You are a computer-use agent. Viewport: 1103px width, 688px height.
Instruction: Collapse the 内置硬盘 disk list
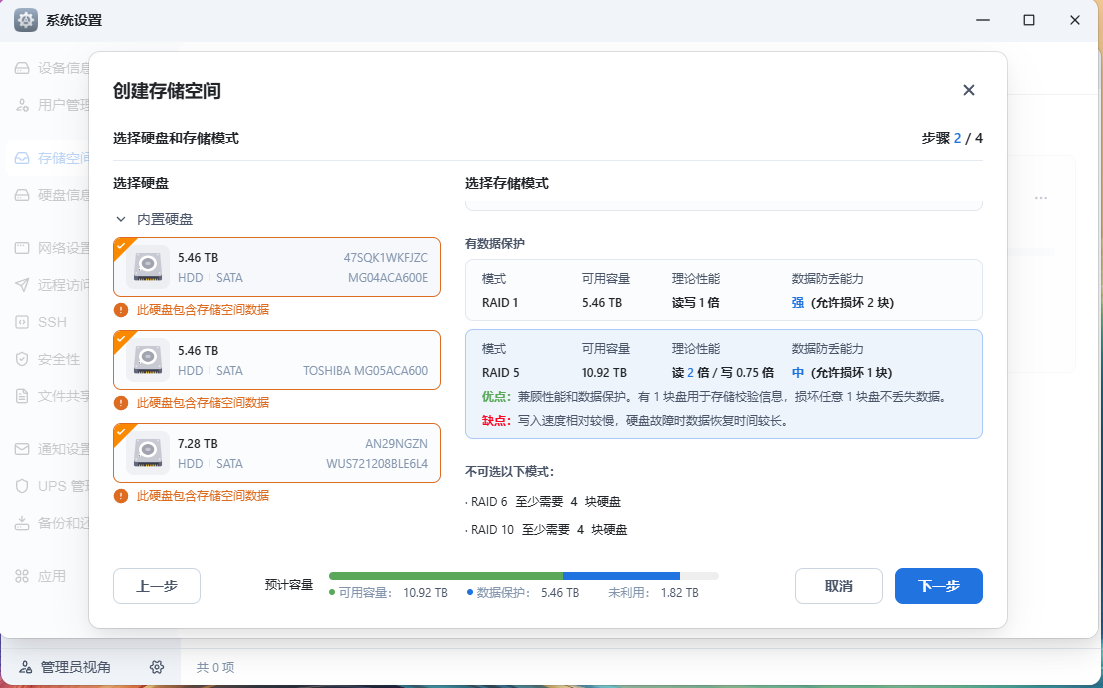(x=121, y=219)
